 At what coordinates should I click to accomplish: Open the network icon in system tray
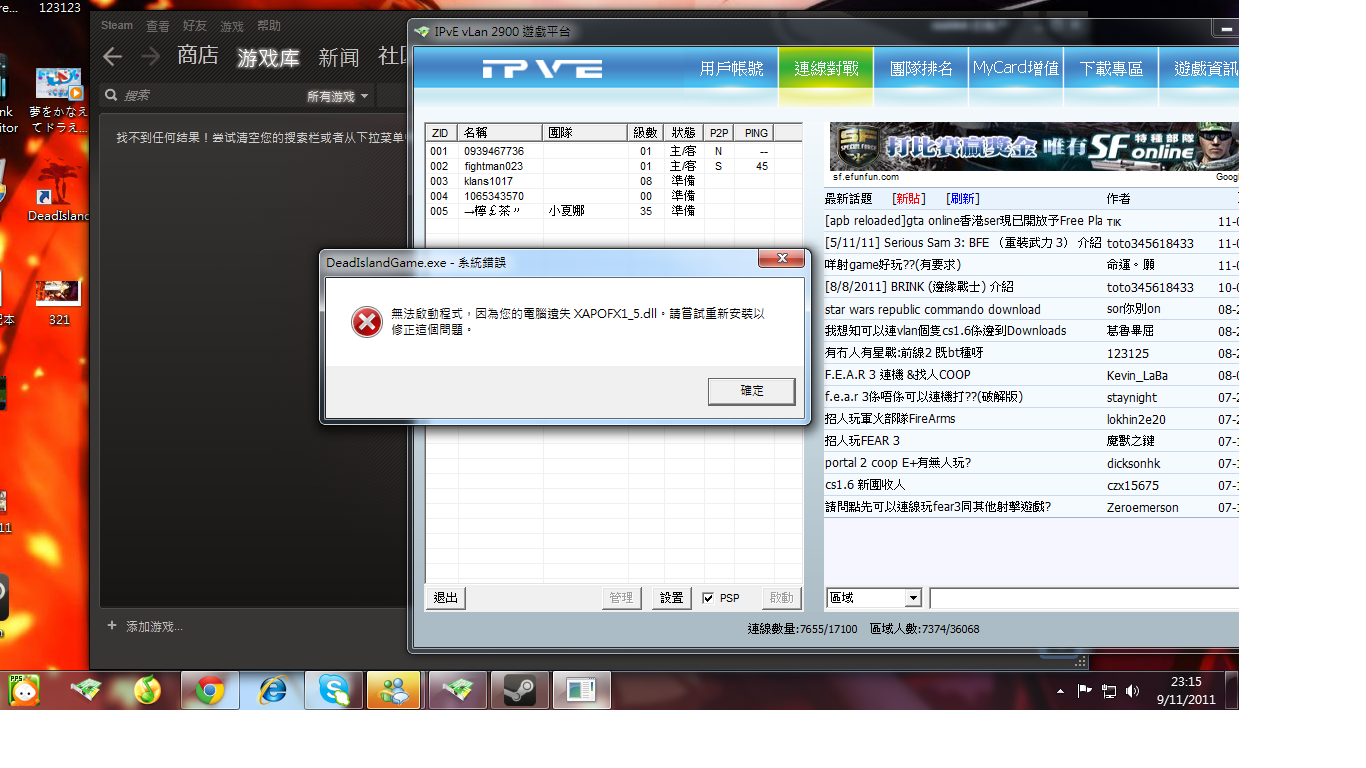pos(1109,690)
